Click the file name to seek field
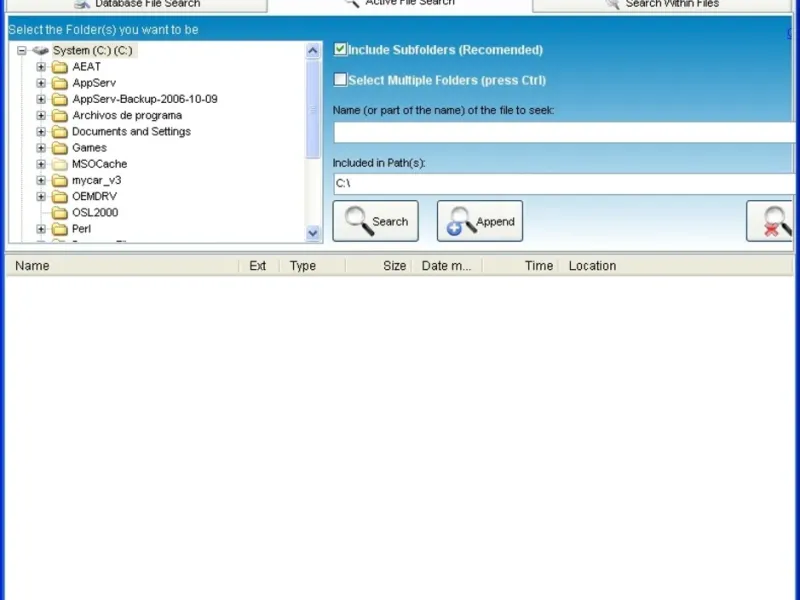800x600 pixels. tap(564, 133)
